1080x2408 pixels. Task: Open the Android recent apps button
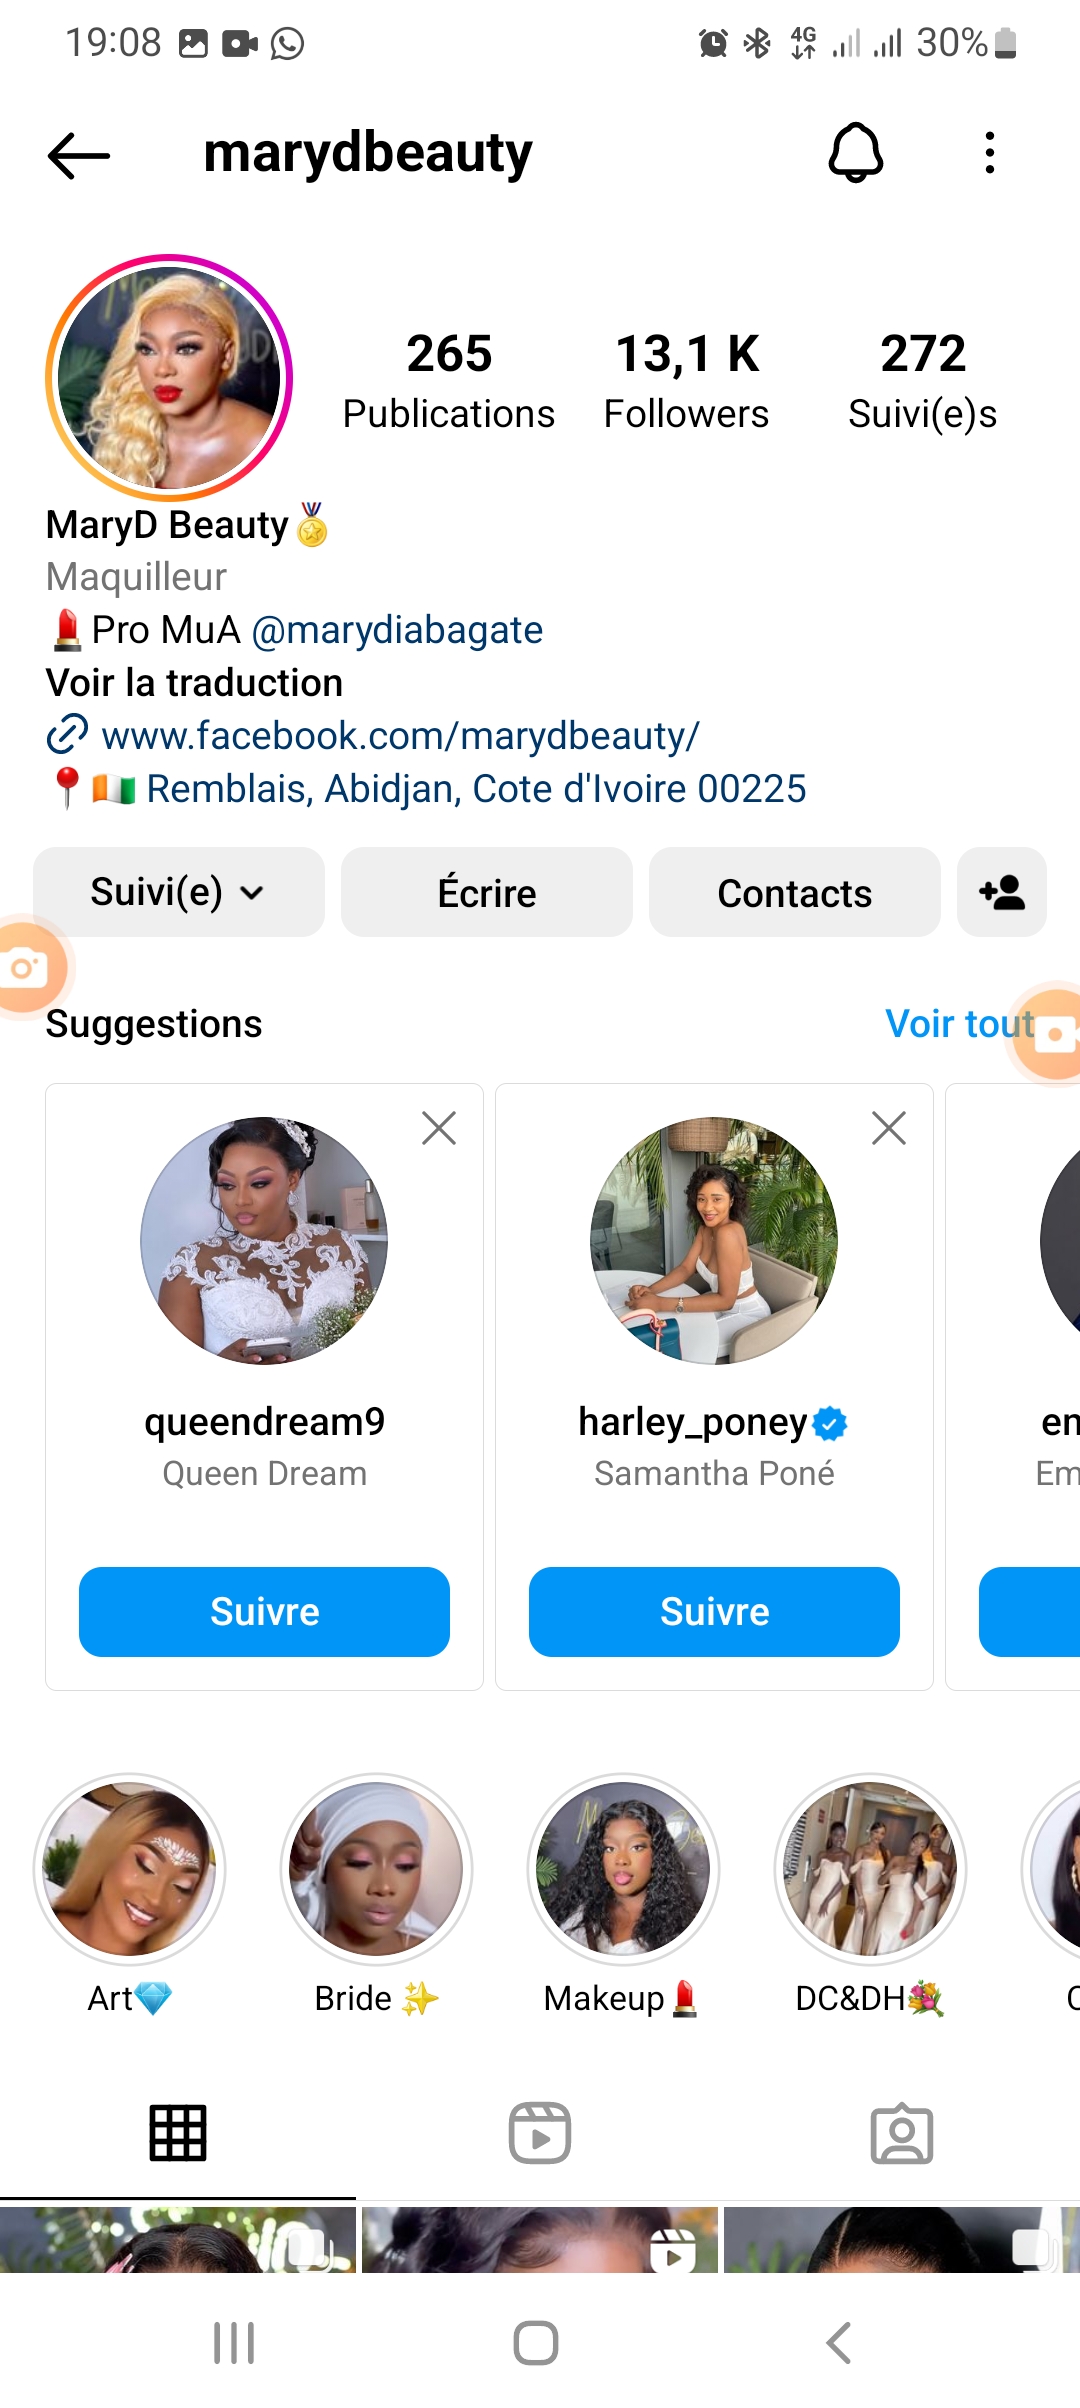pos(234,2343)
